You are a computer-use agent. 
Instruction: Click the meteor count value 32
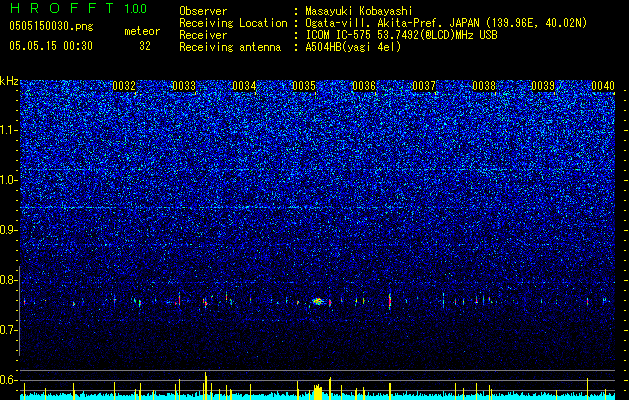145,46
